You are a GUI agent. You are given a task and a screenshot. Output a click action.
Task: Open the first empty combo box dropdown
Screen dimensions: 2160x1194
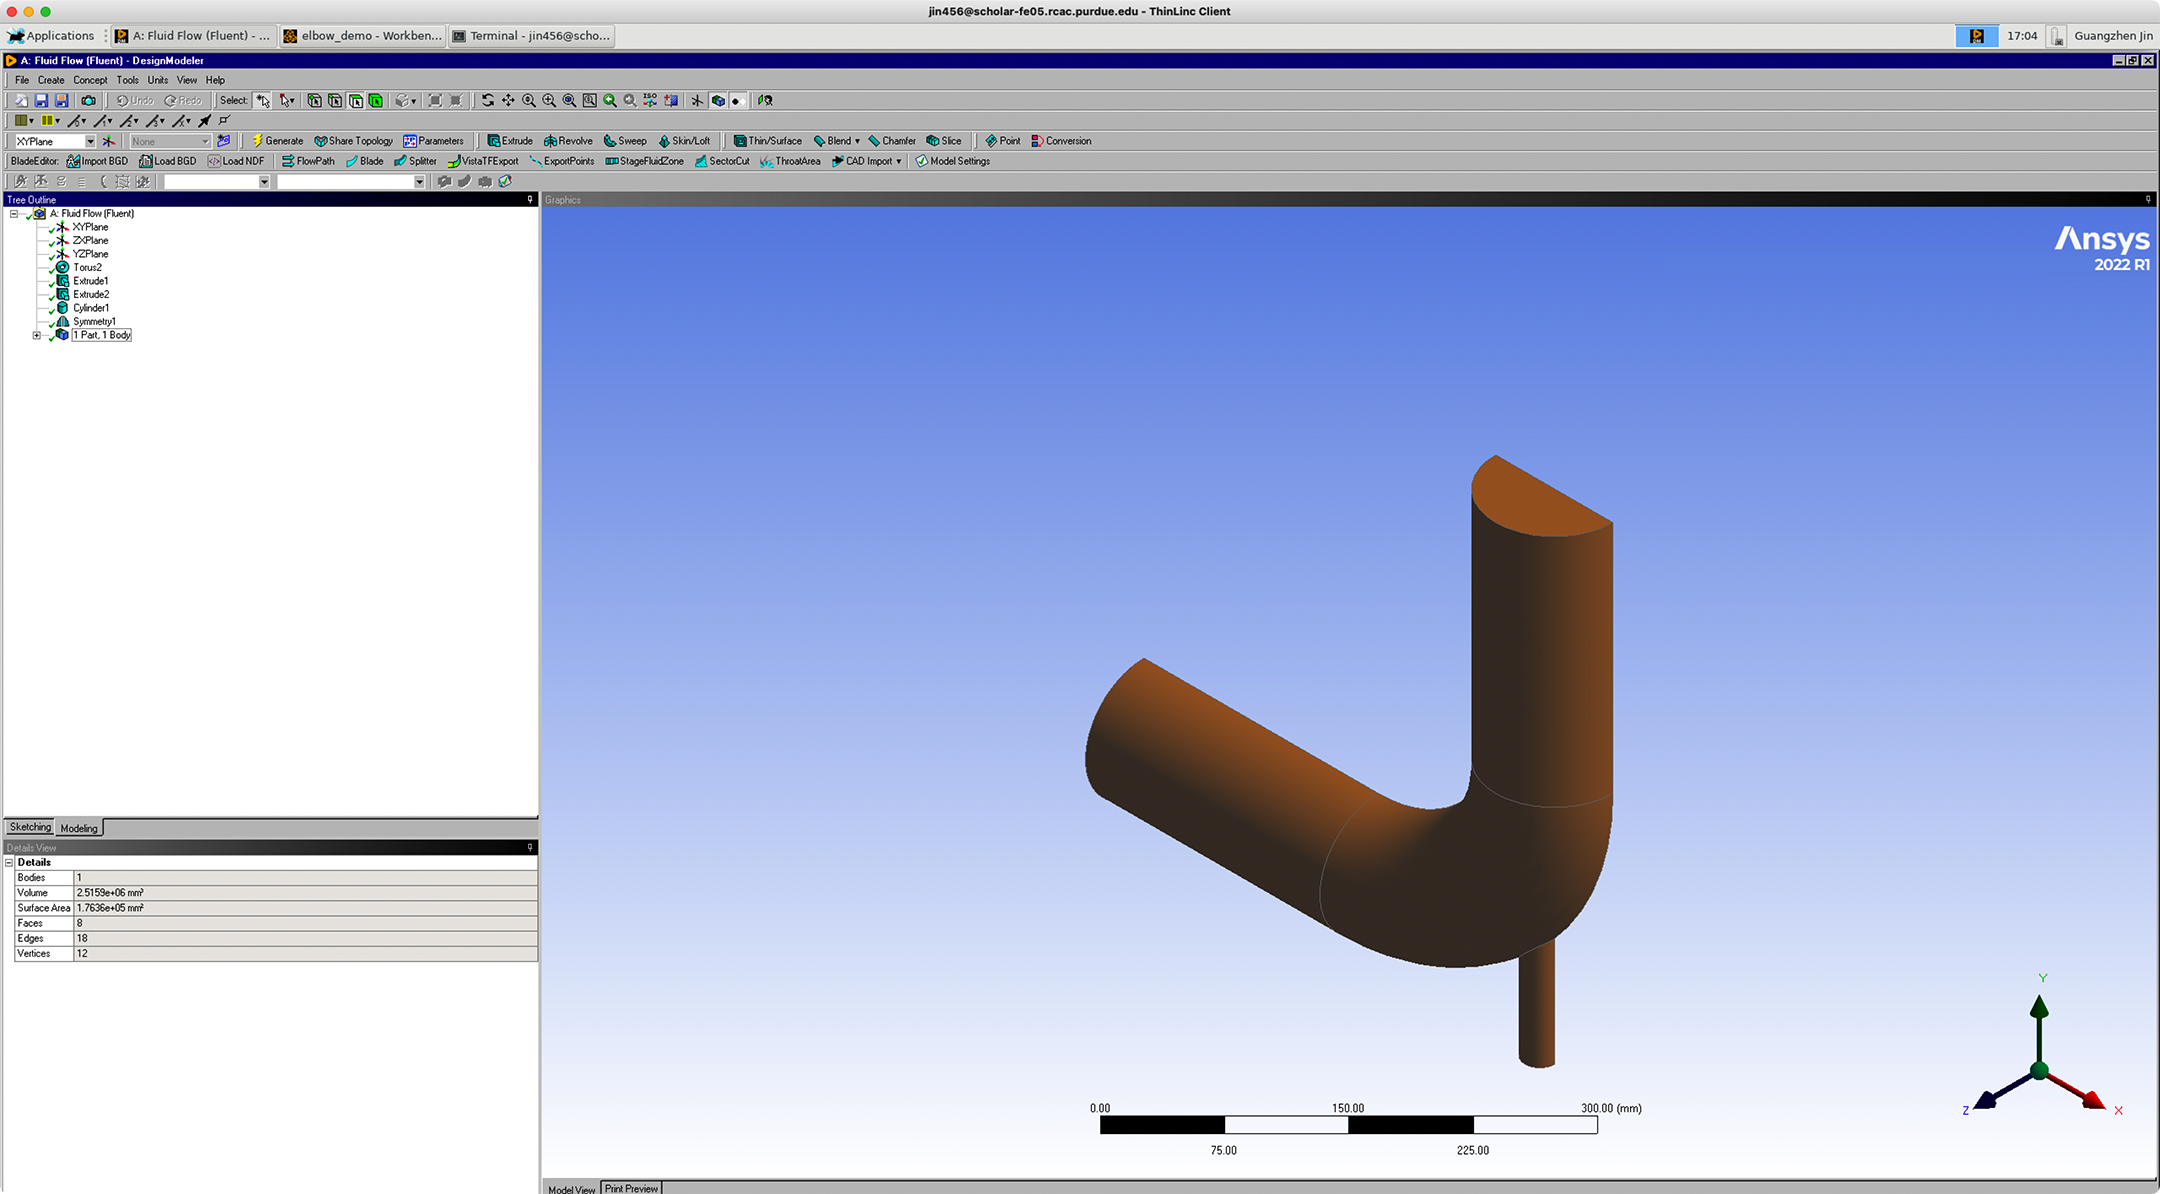click(264, 182)
